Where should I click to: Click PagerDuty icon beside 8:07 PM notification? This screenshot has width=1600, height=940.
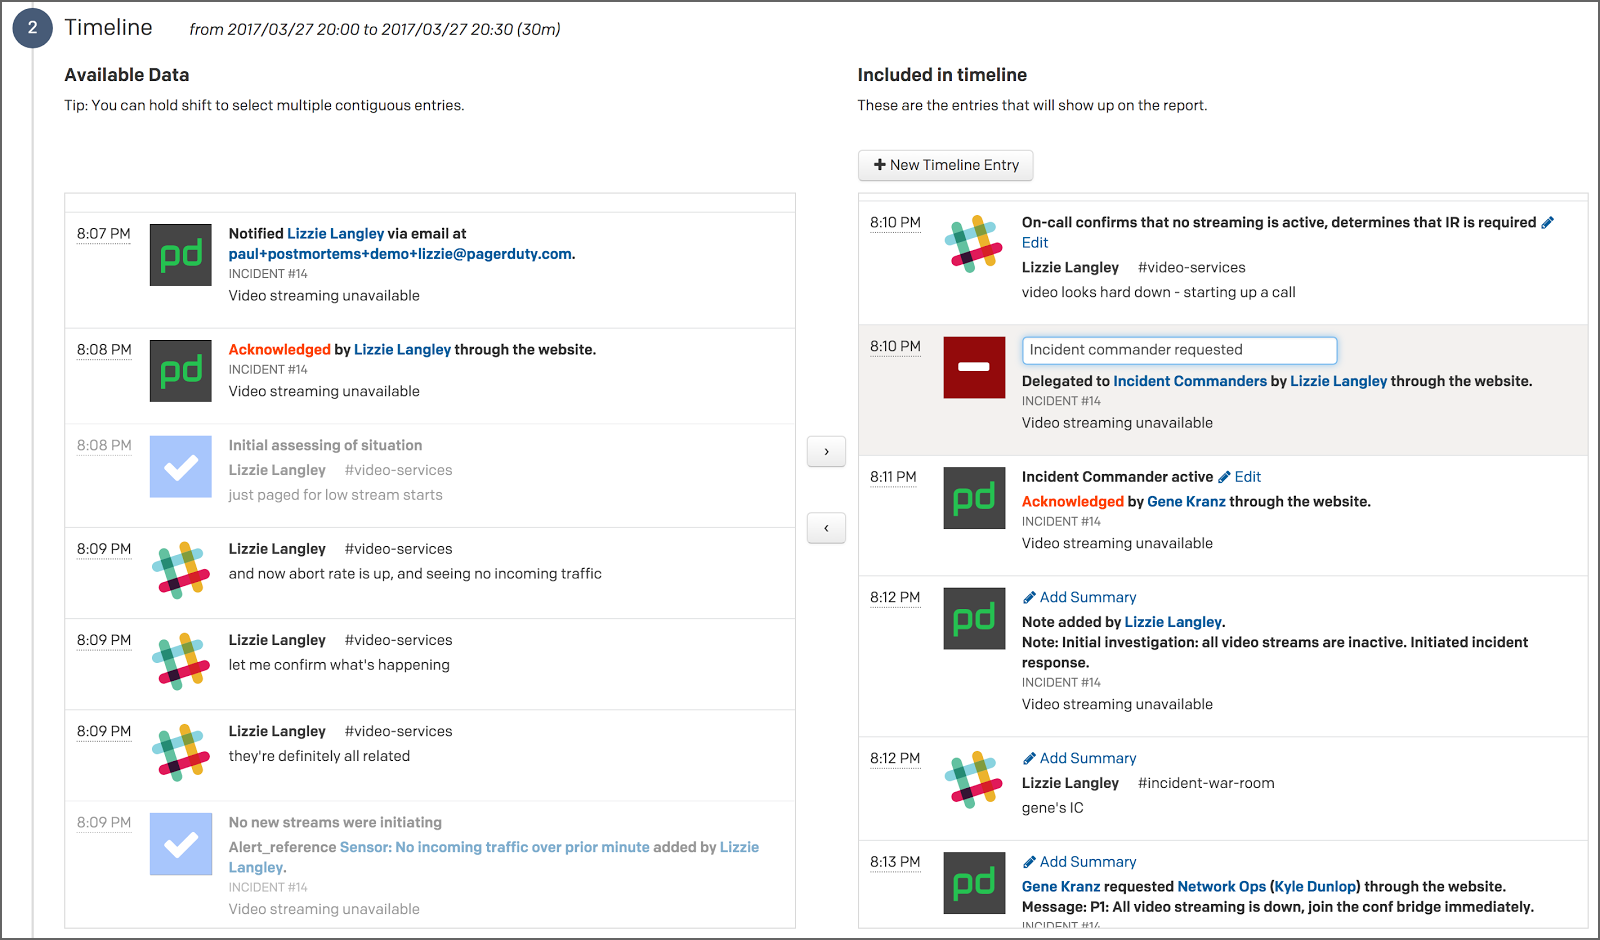click(x=180, y=255)
